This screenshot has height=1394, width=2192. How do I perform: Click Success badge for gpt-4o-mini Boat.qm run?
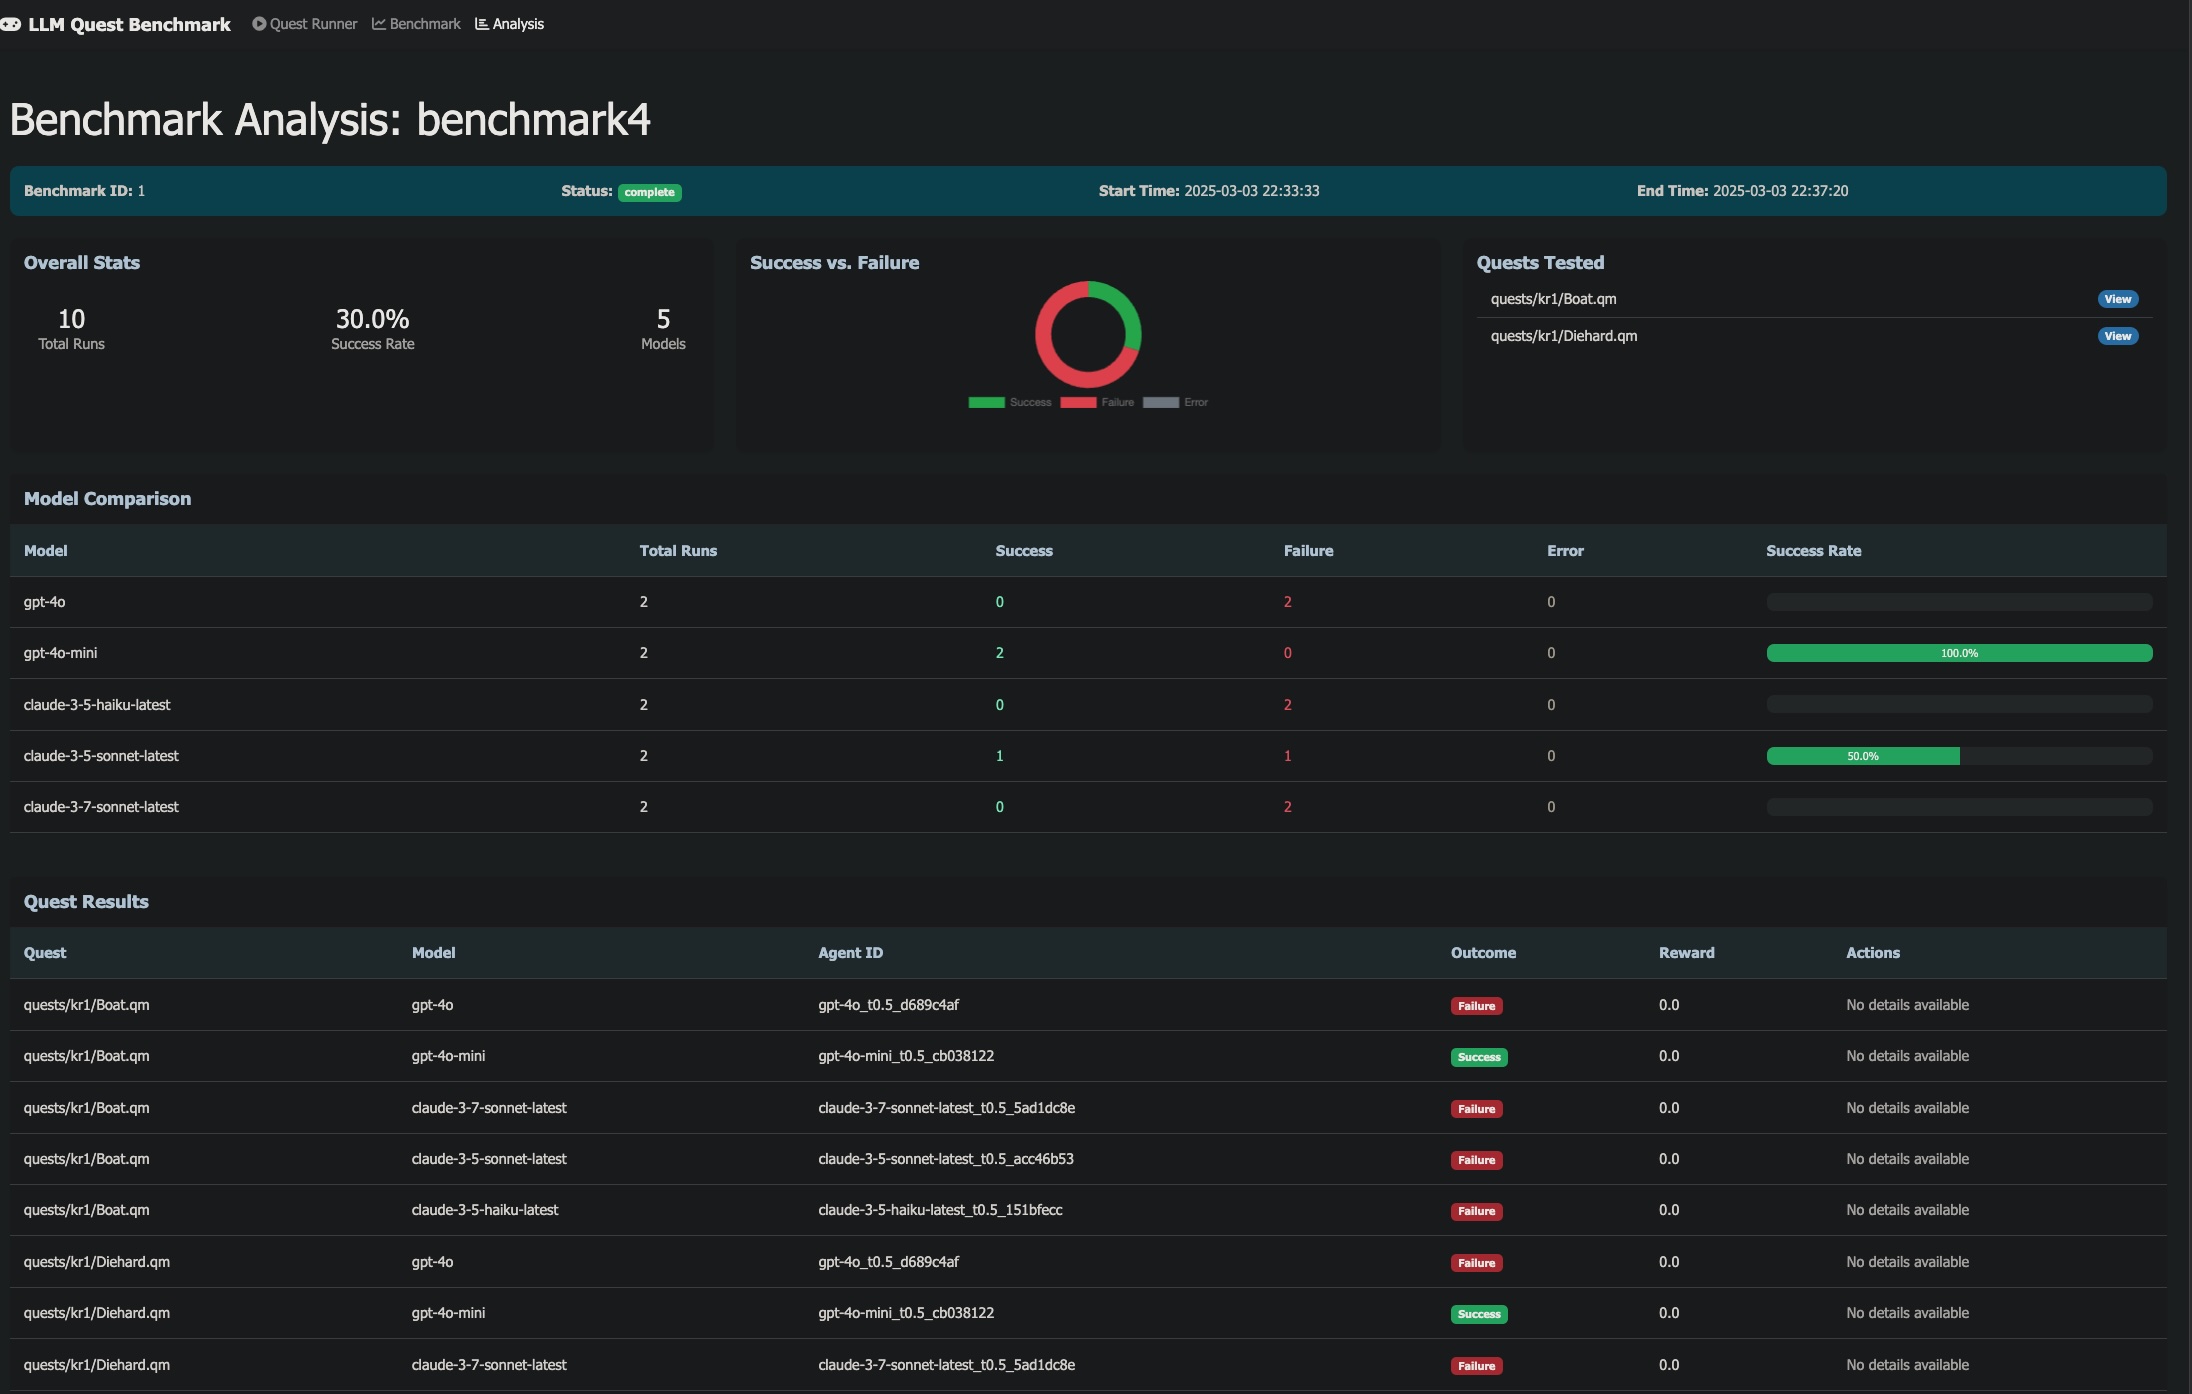pyautogui.click(x=1478, y=1057)
